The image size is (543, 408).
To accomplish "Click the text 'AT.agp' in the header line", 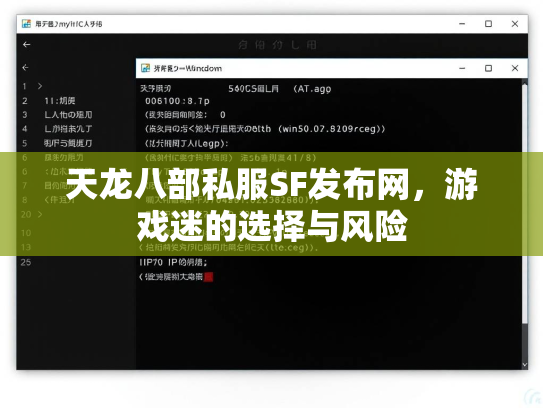I will 314,89.
